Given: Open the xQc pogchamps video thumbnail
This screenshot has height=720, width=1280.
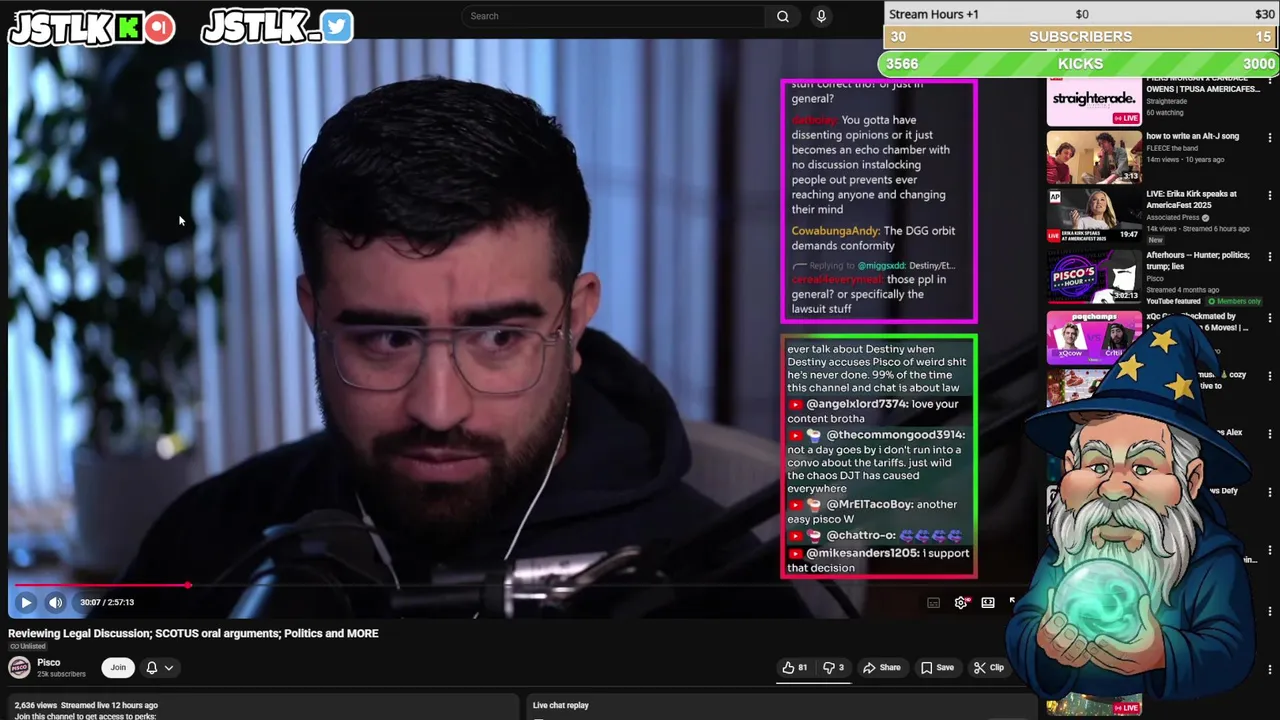Looking at the screenshot, I should click(1094, 338).
